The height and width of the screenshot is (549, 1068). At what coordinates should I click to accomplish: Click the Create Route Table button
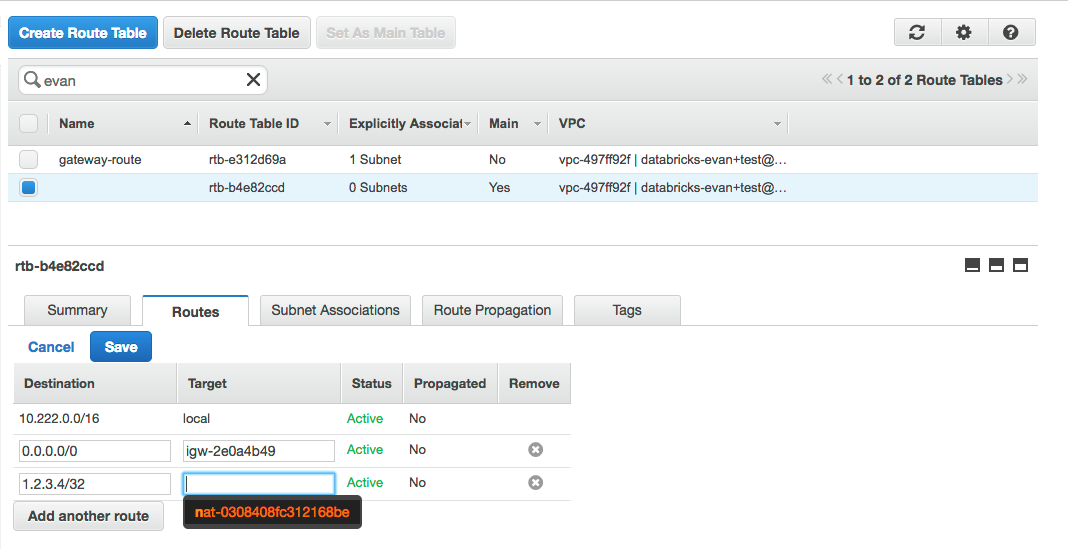tap(83, 33)
